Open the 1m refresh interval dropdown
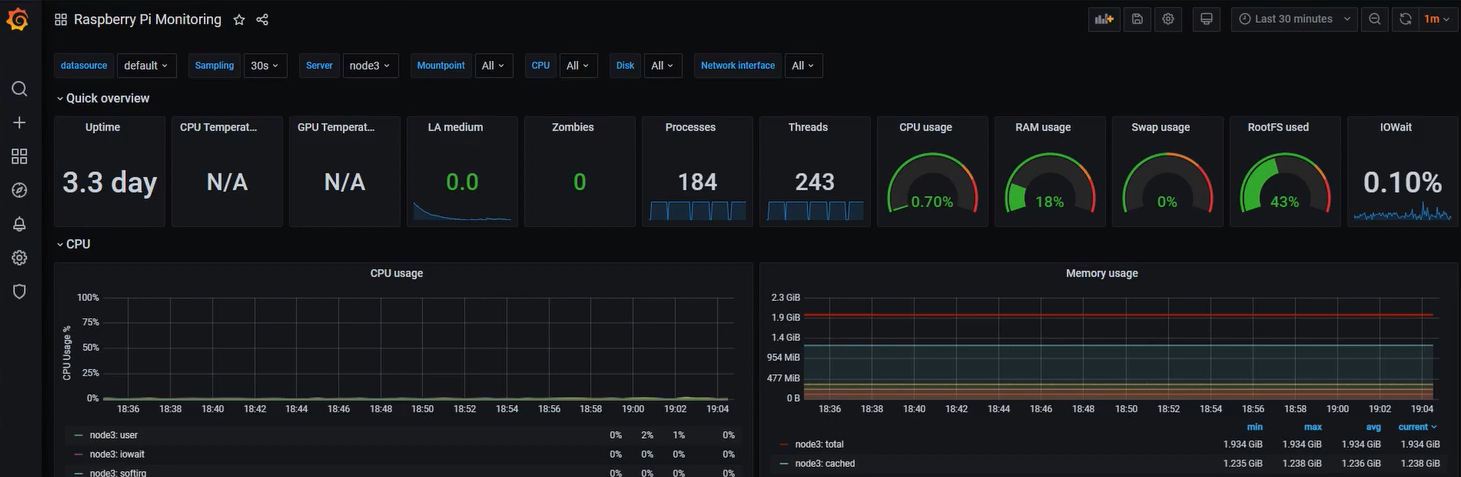Screen dimensions: 1461x477 click(1437, 19)
